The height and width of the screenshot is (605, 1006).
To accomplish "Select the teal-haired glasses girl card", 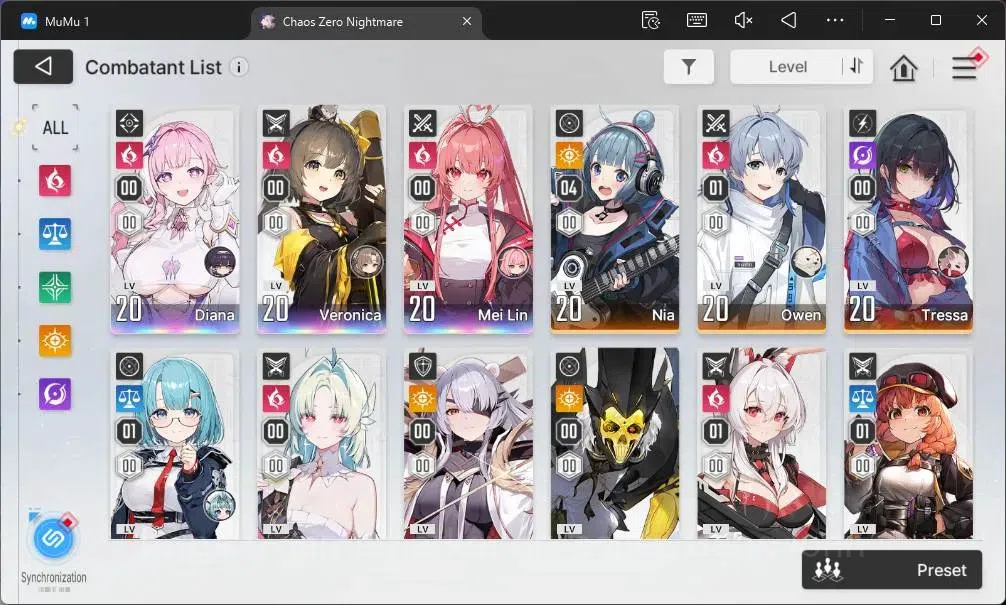I will pyautogui.click(x=175, y=444).
